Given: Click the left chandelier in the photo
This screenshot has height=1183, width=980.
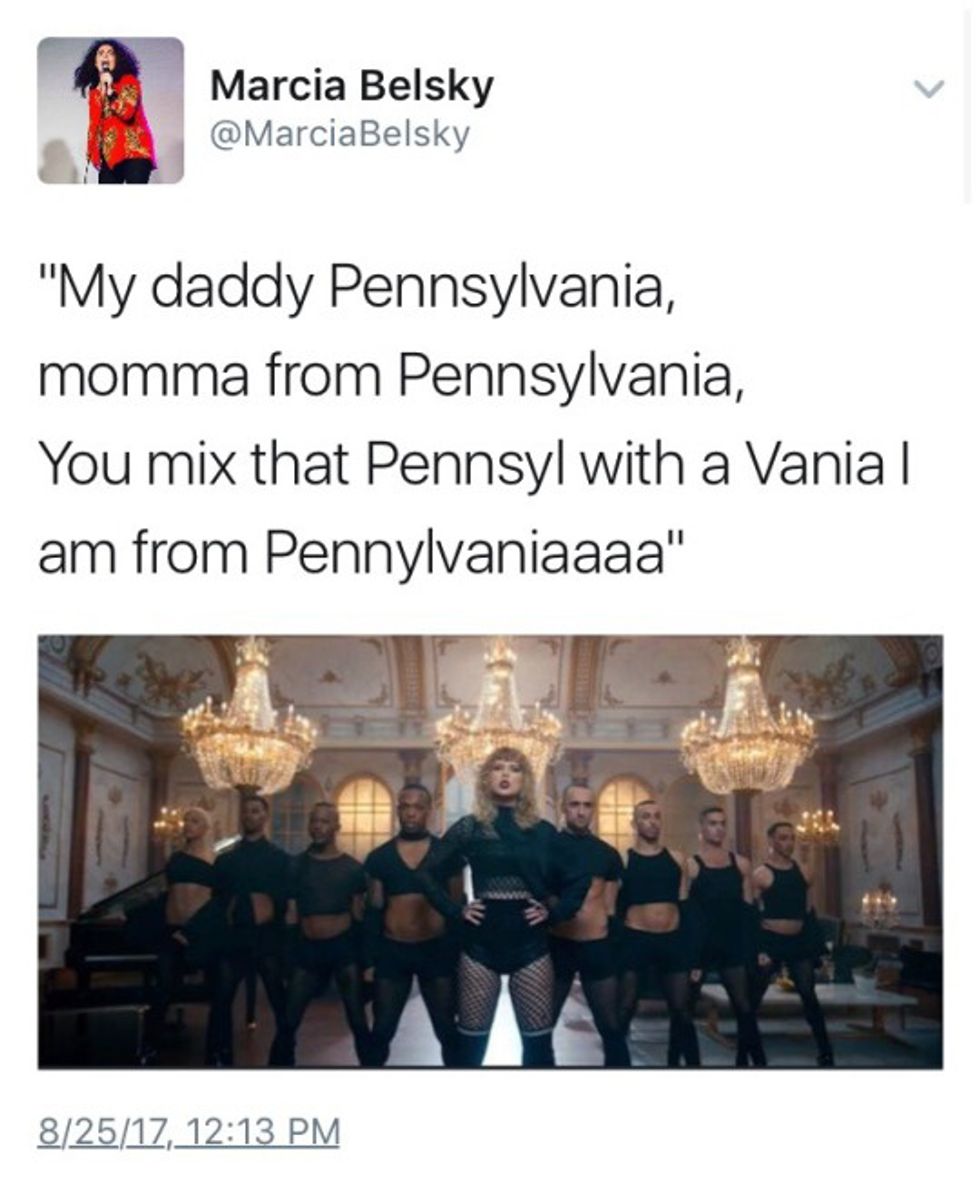Looking at the screenshot, I should point(248,719).
